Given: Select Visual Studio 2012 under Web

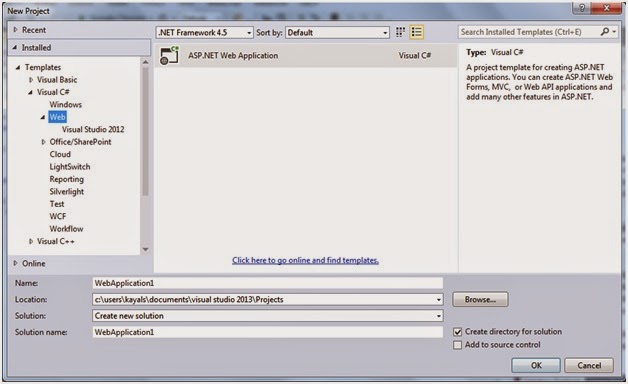Looking at the screenshot, I should [93, 129].
